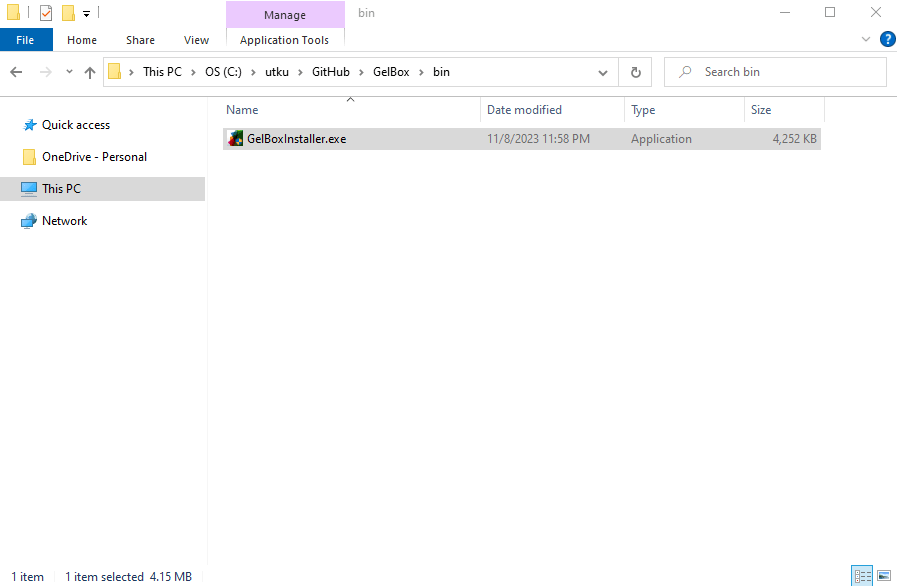Expand chevron after GitHub breadcrumb

[x=362, y=72]
